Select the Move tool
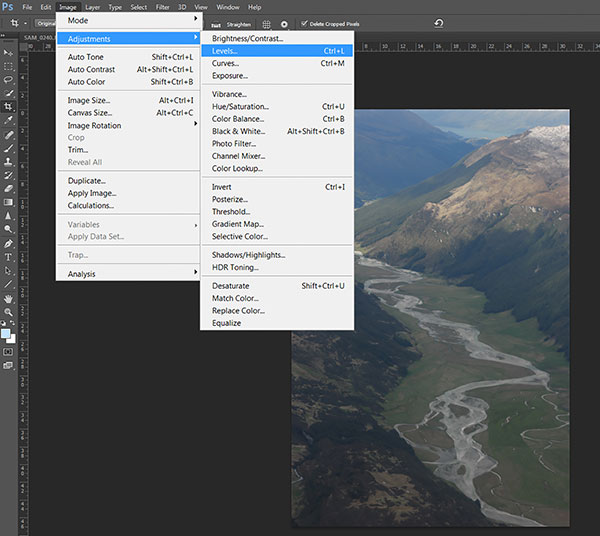This screenshot has height=536, width=600. click(8, 50)
